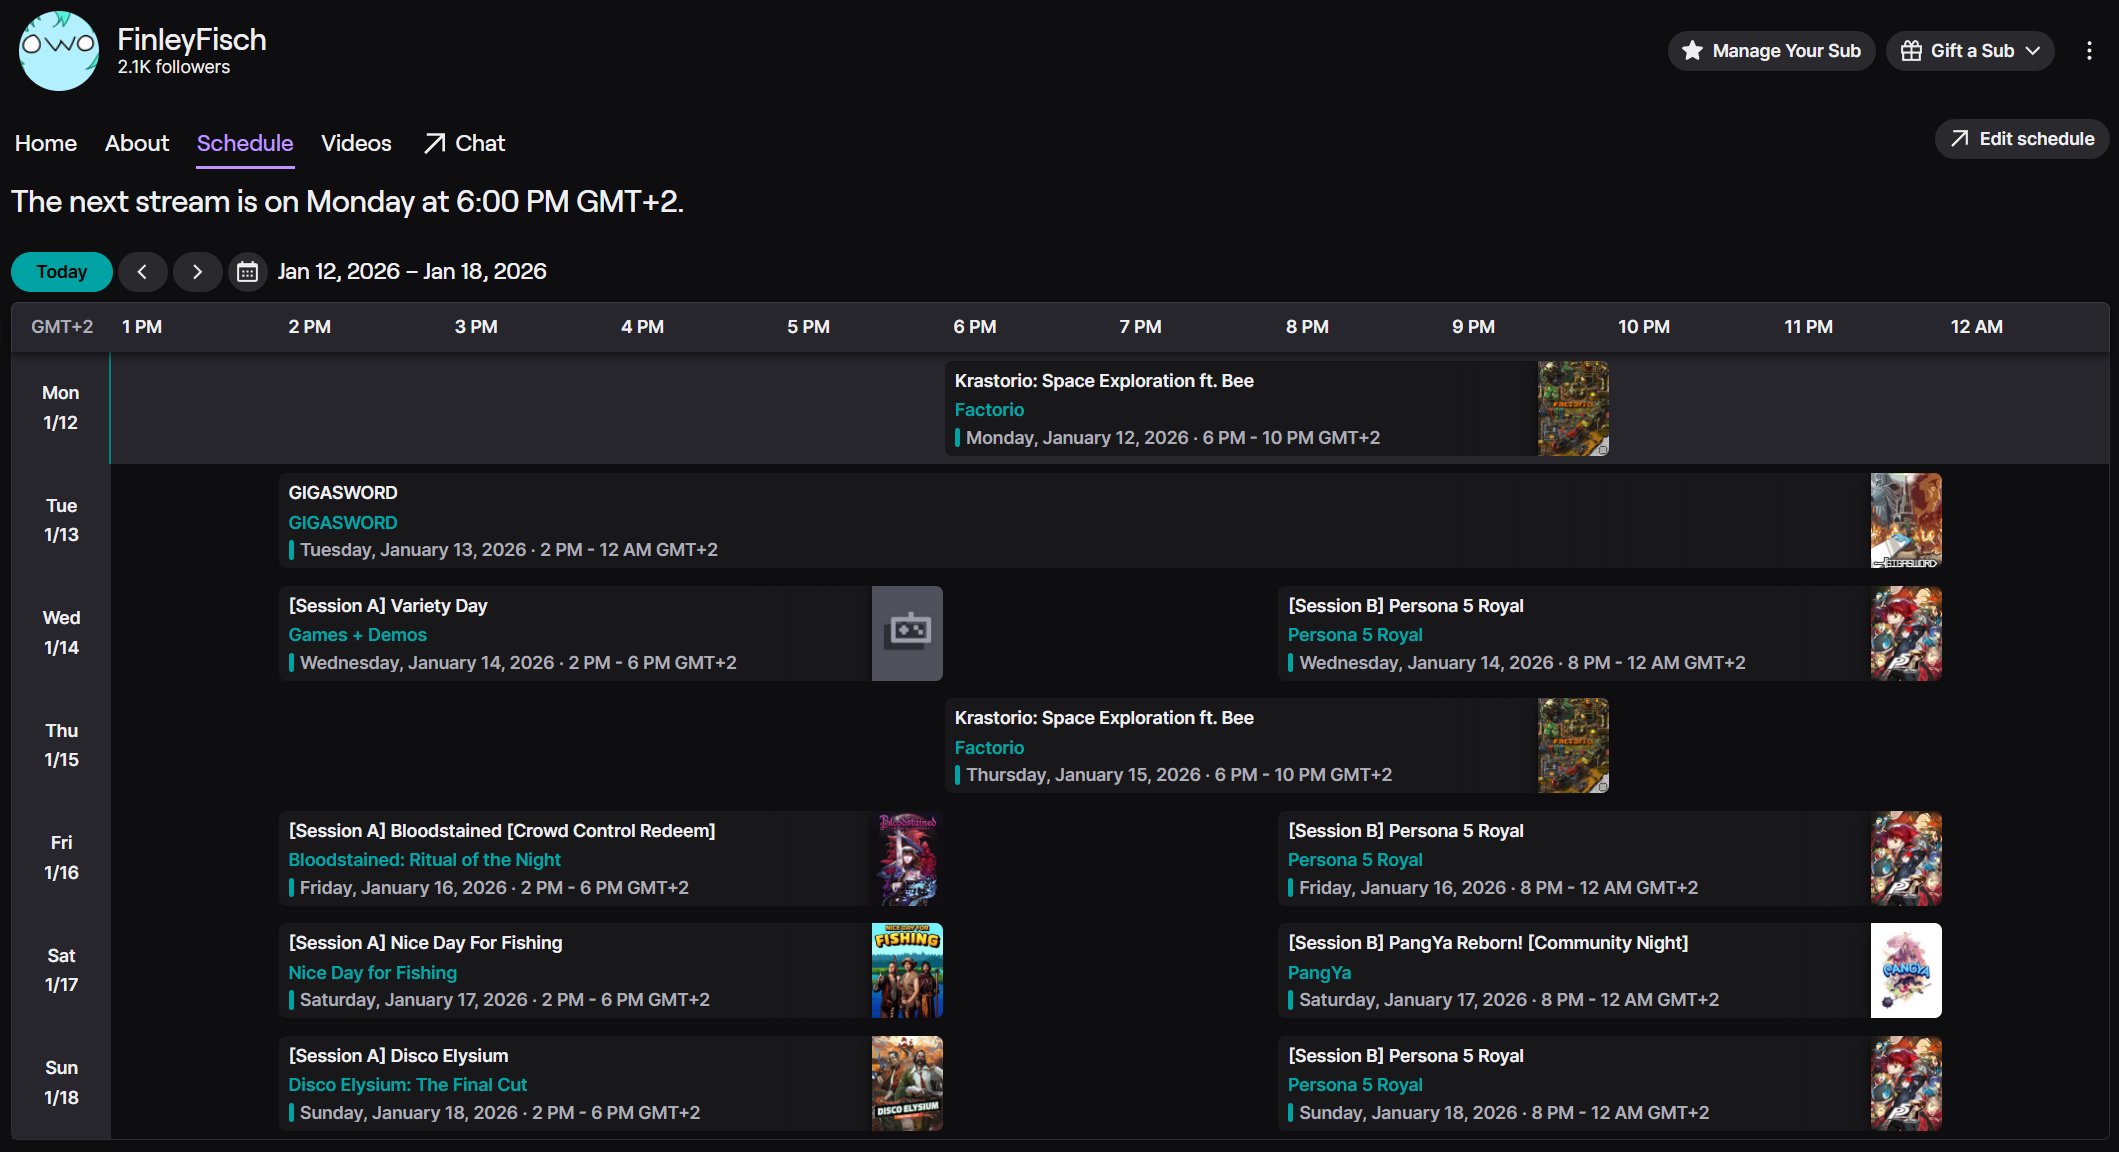Switch to the About tab
2119x1152 pixels.
pos(137,143)
